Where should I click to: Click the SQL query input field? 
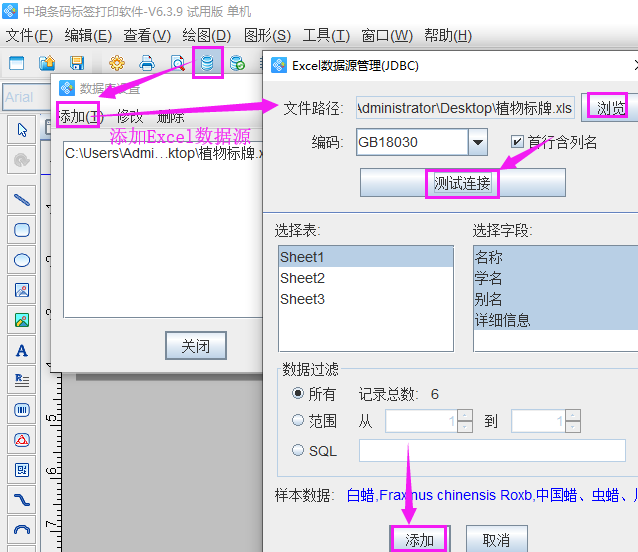click(492, 450)
